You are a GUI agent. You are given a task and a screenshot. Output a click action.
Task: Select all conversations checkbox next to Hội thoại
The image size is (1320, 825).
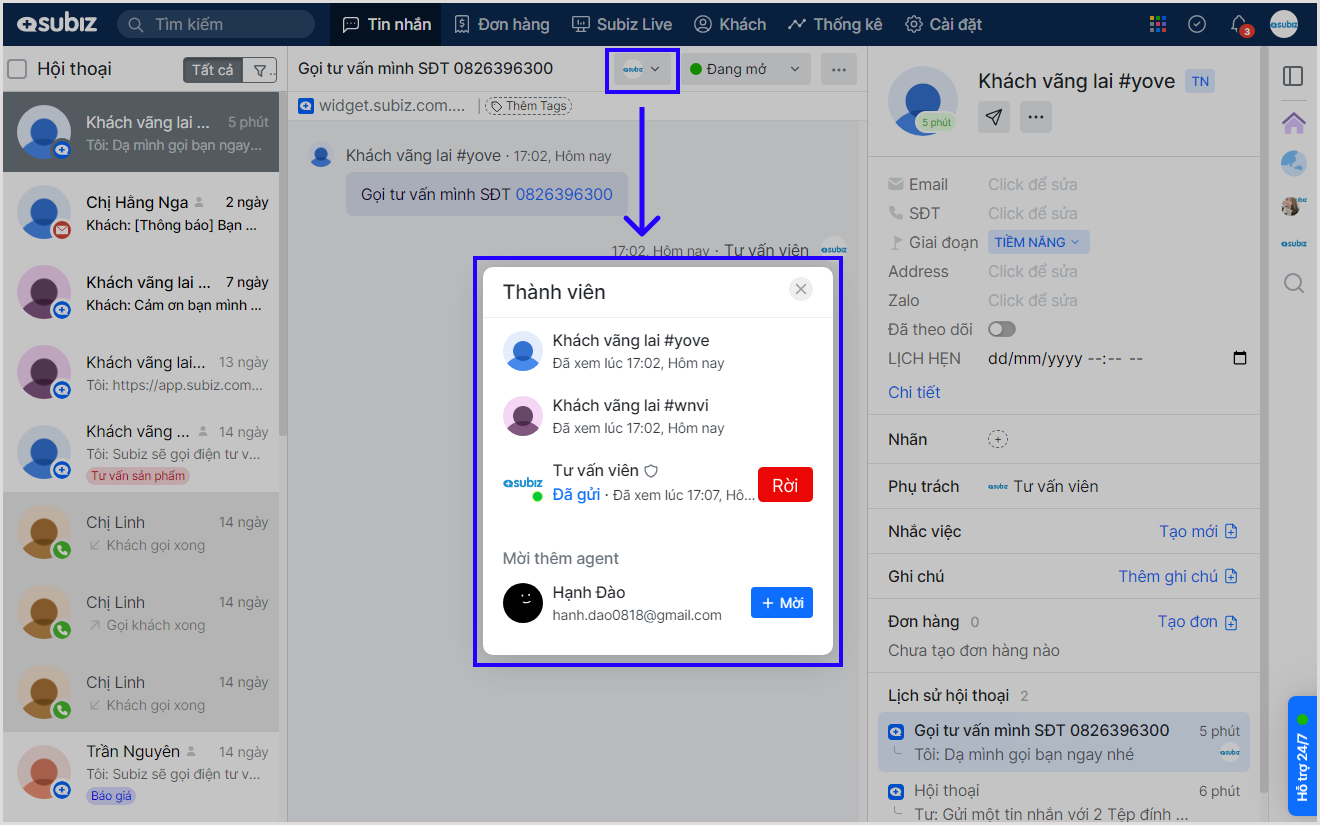click(17, 69)
